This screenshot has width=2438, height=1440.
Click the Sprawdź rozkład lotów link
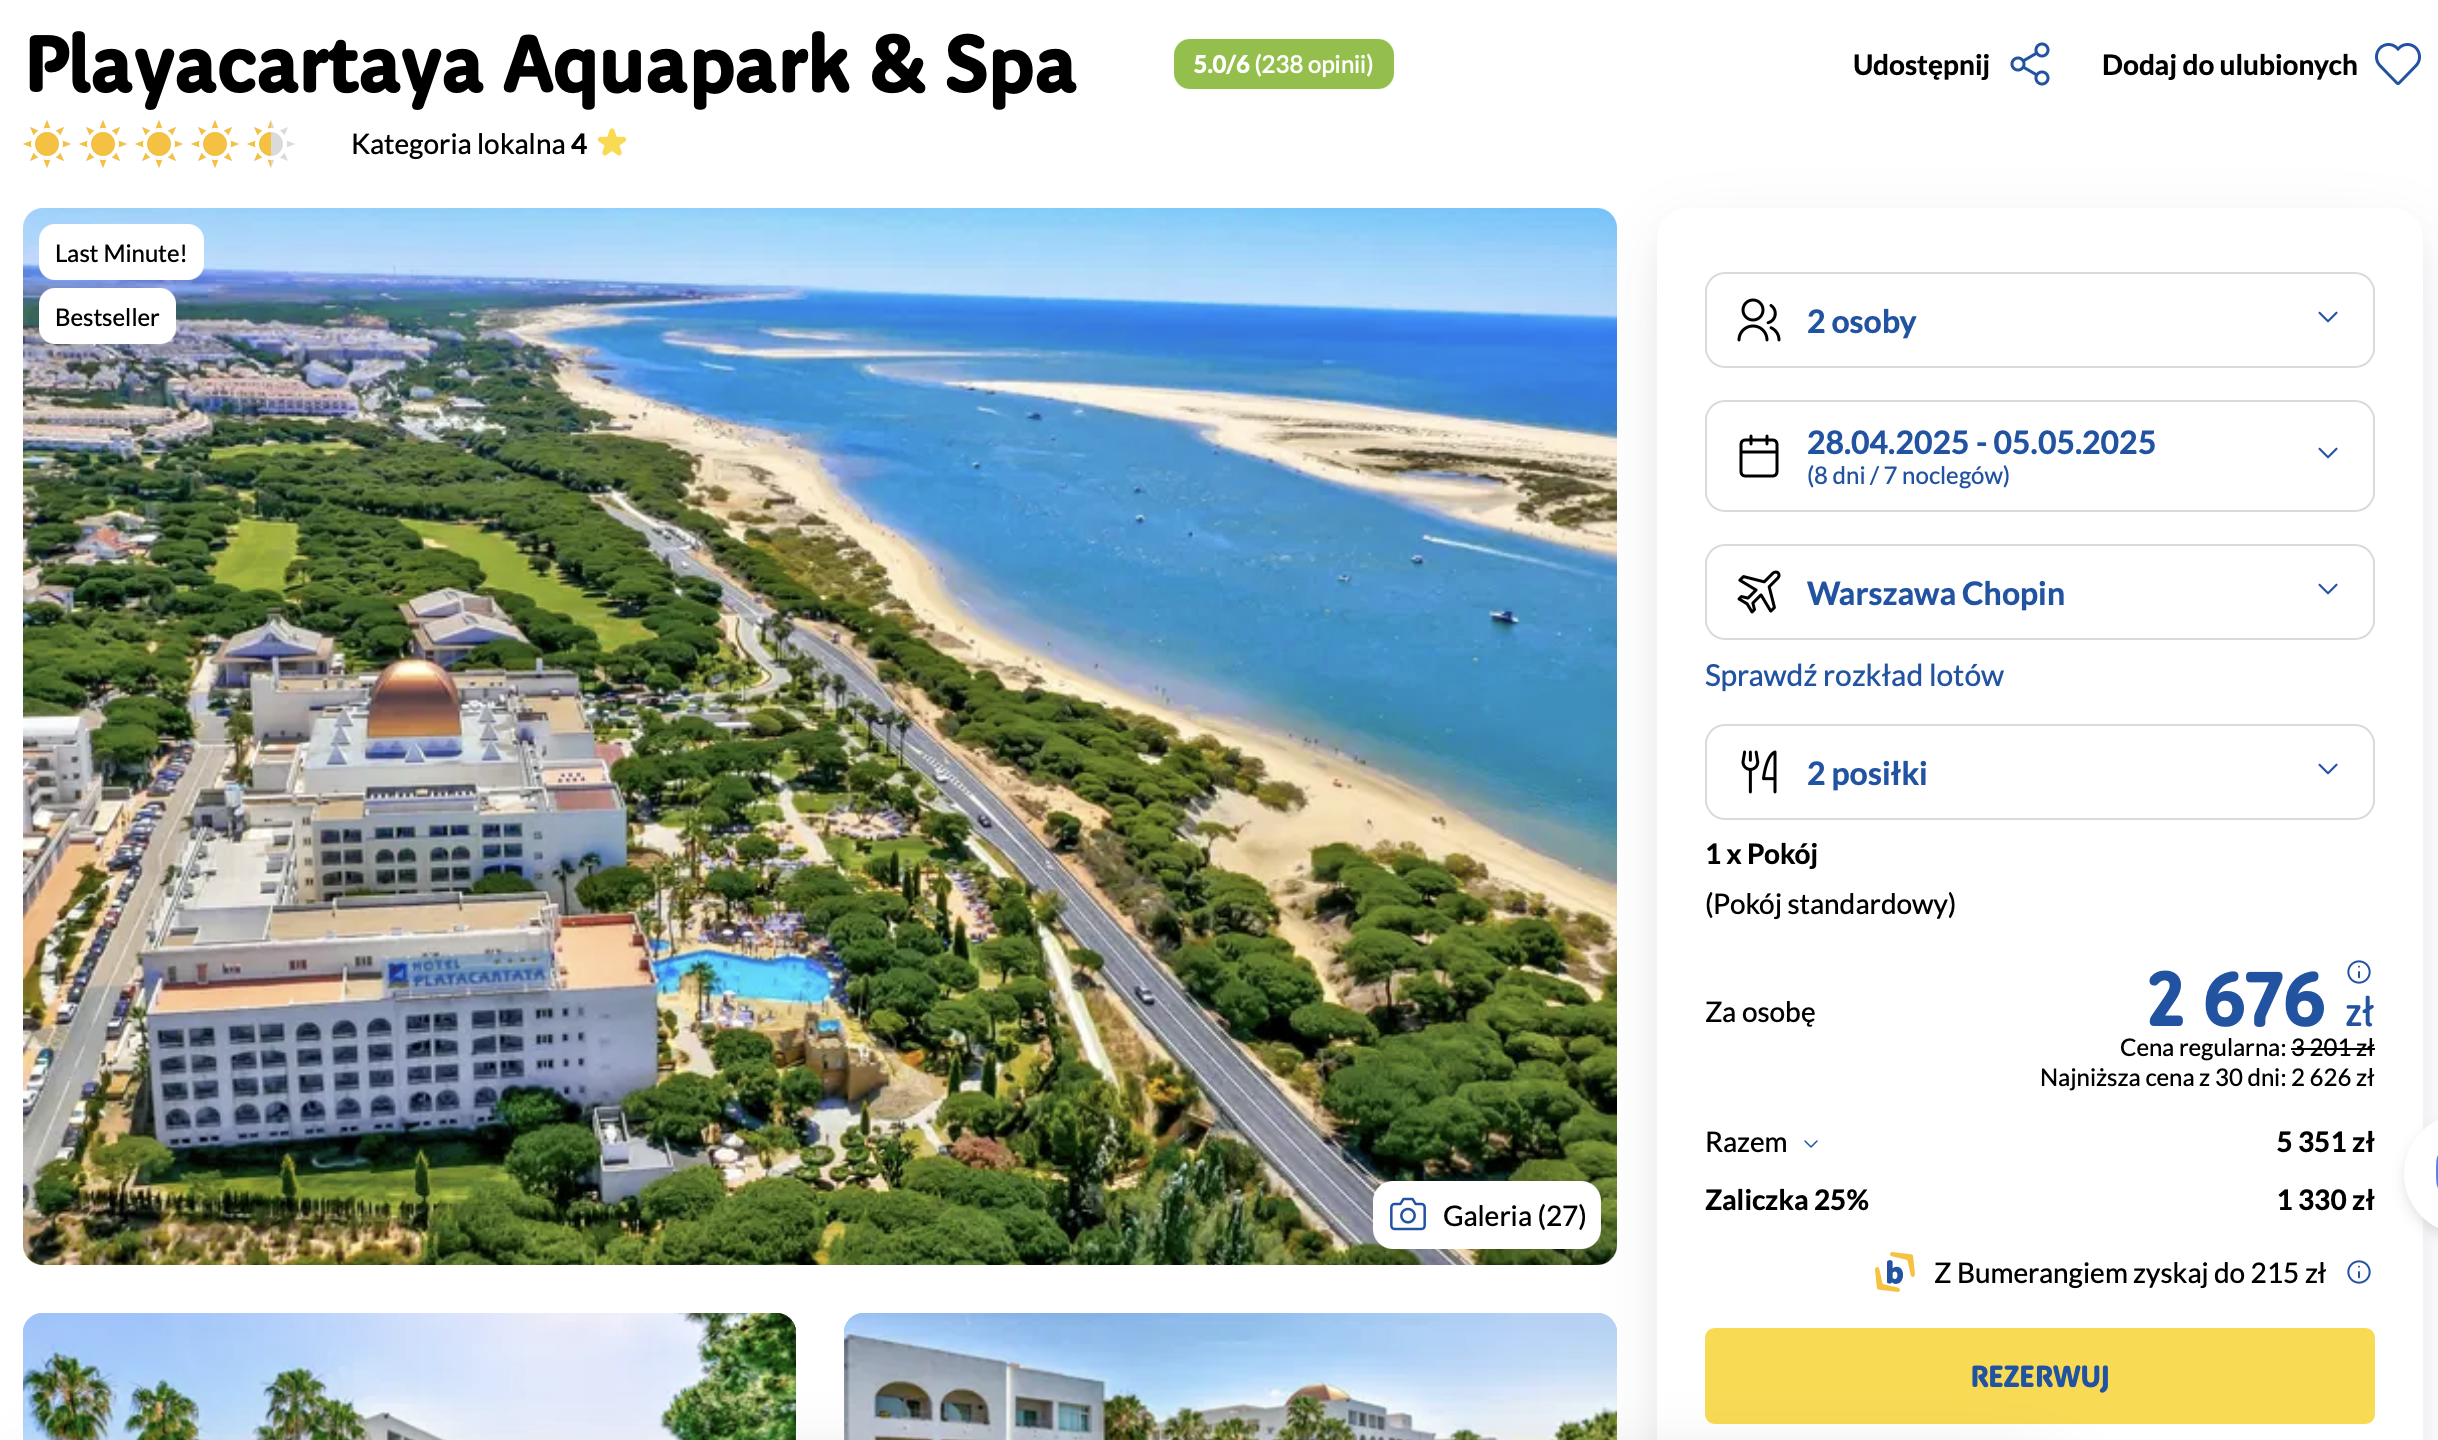tap(1854, 675)
